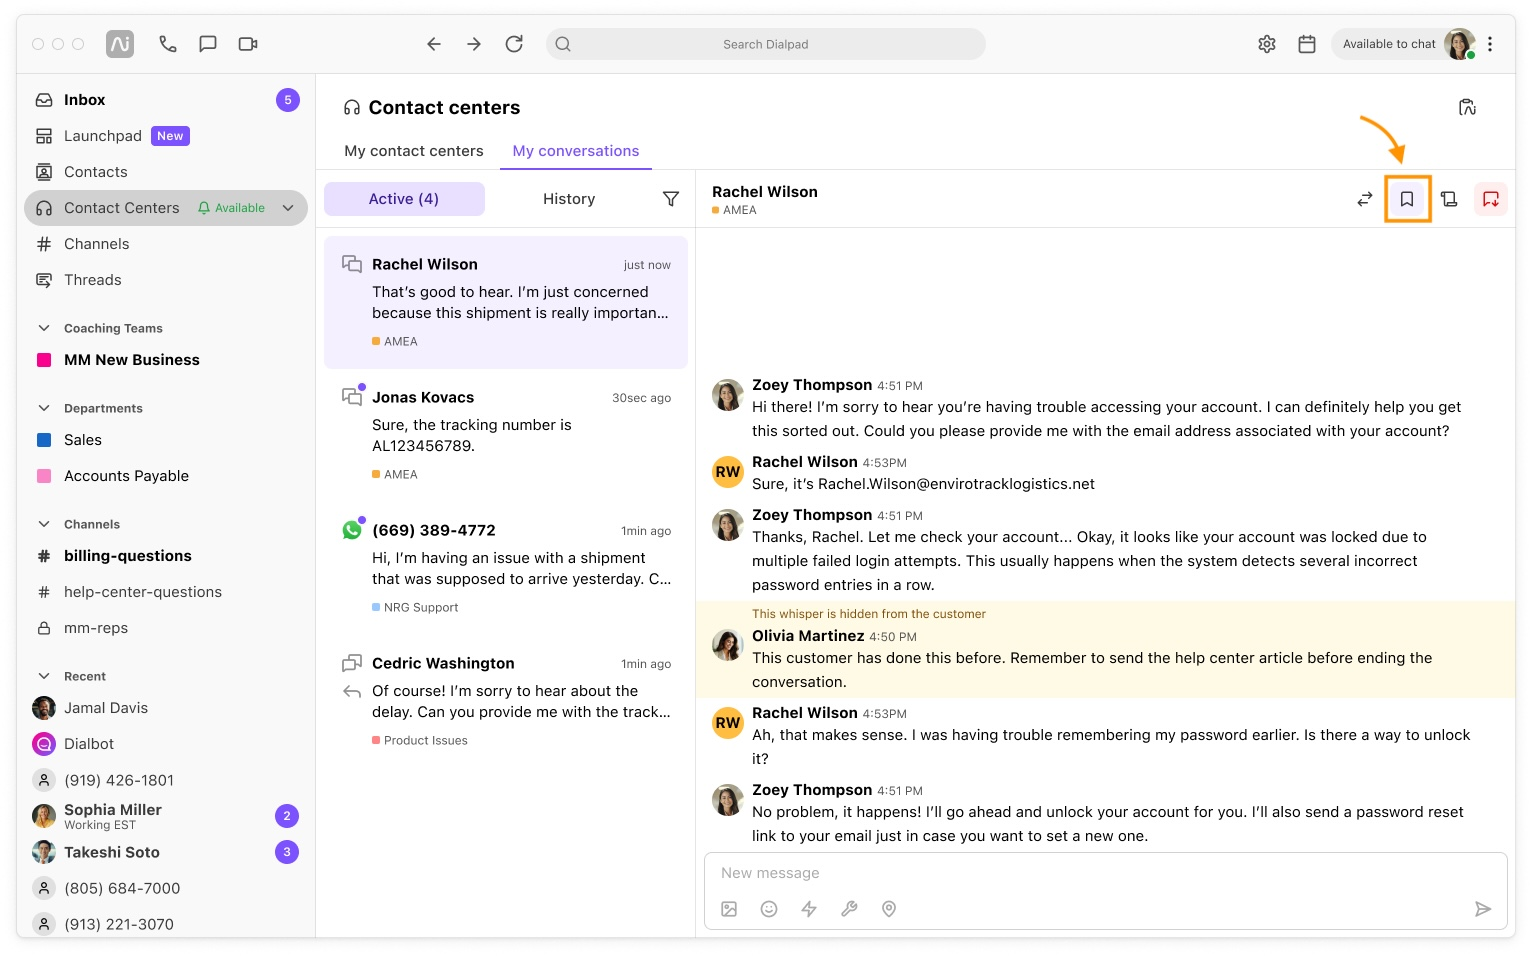Open the Dialpad AI logo icon
Viewport: 1532px width, 956px height.
coord(120,44)
